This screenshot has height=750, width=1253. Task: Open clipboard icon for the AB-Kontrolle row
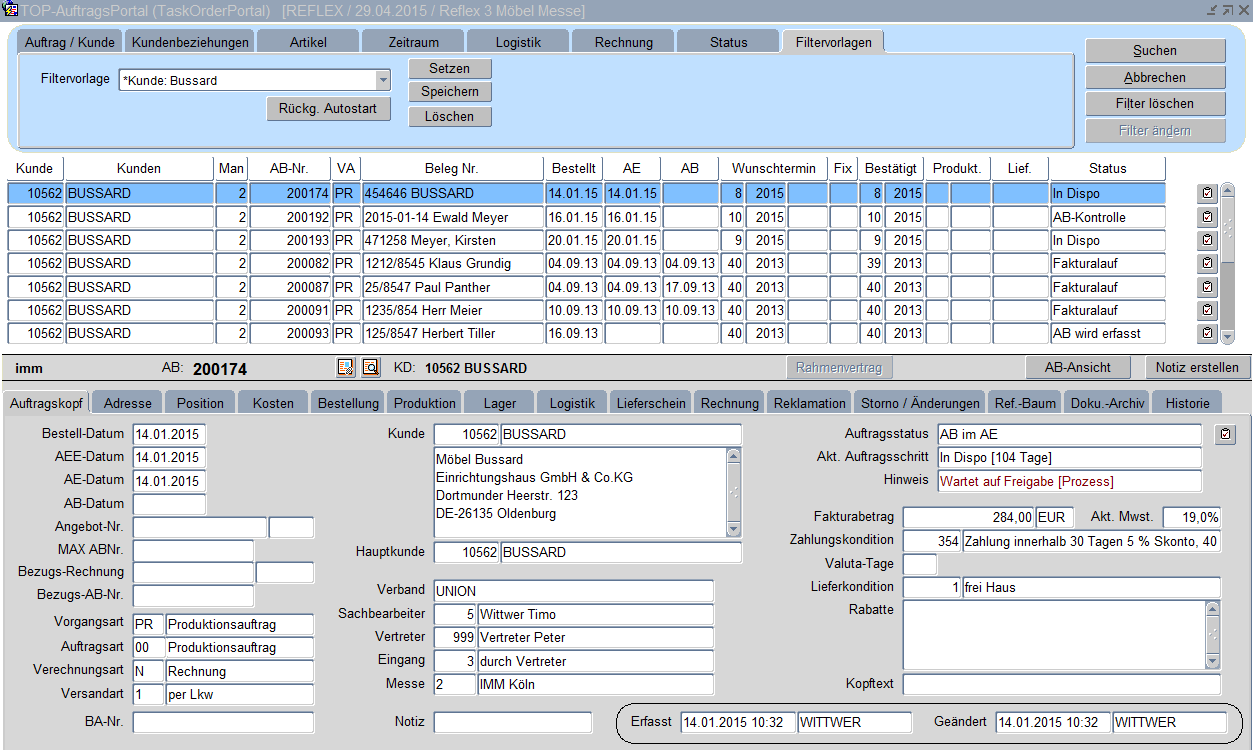click(1207, 217)
